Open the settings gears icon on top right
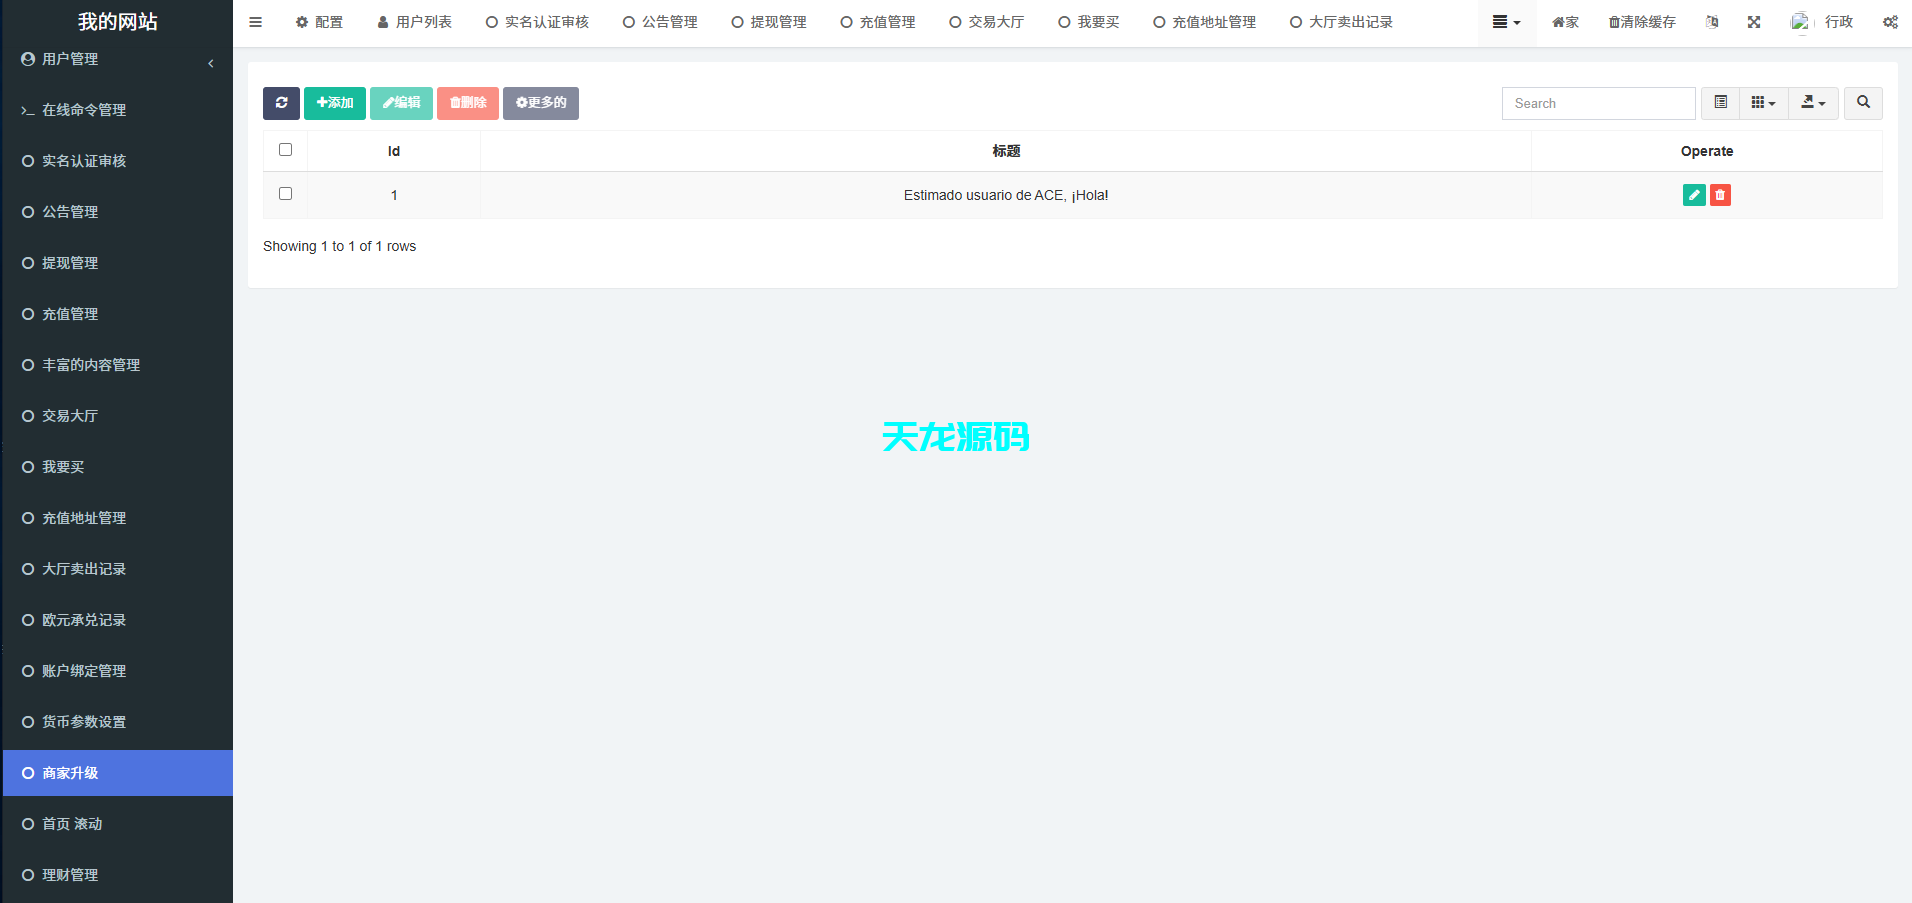 click(x=1889, y=21)
